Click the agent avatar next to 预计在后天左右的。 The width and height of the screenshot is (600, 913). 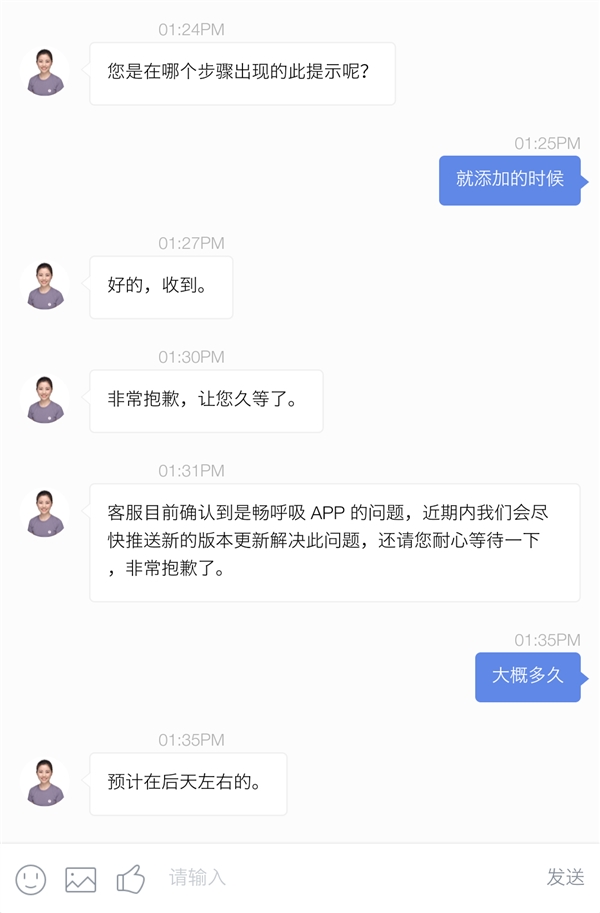(44, 784)
